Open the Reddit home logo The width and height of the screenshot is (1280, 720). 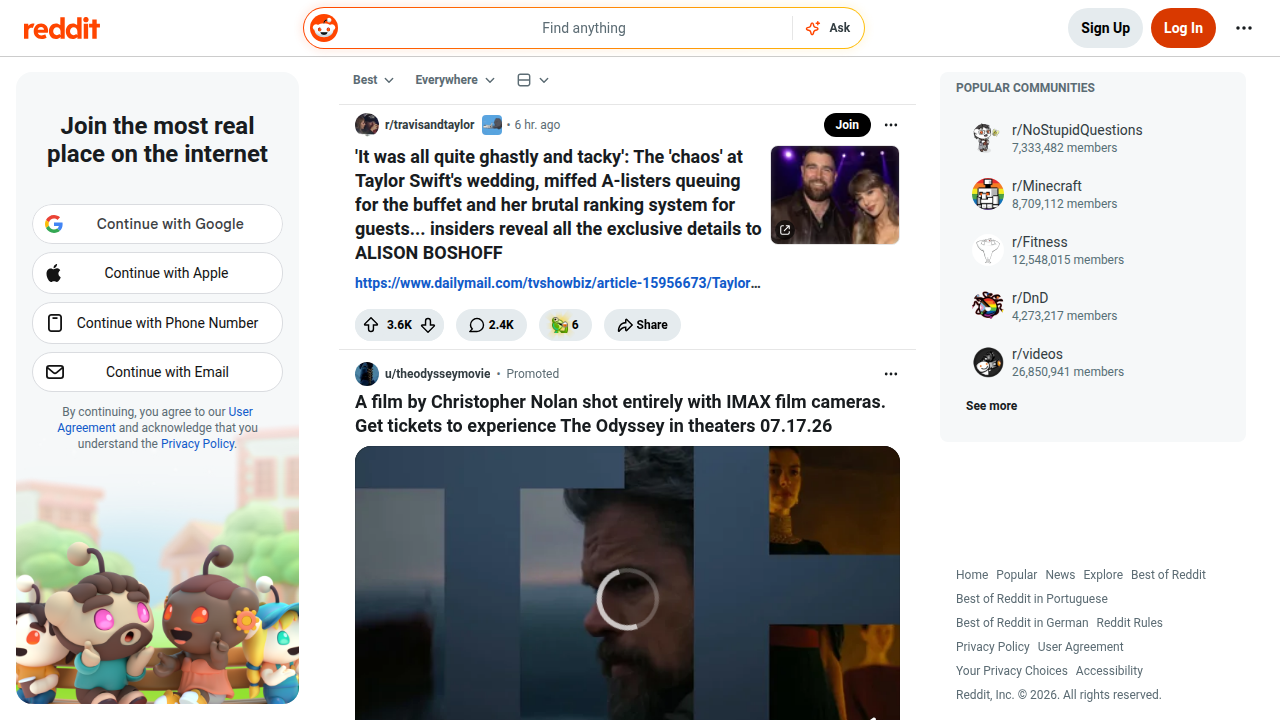[x=62, y=28]
